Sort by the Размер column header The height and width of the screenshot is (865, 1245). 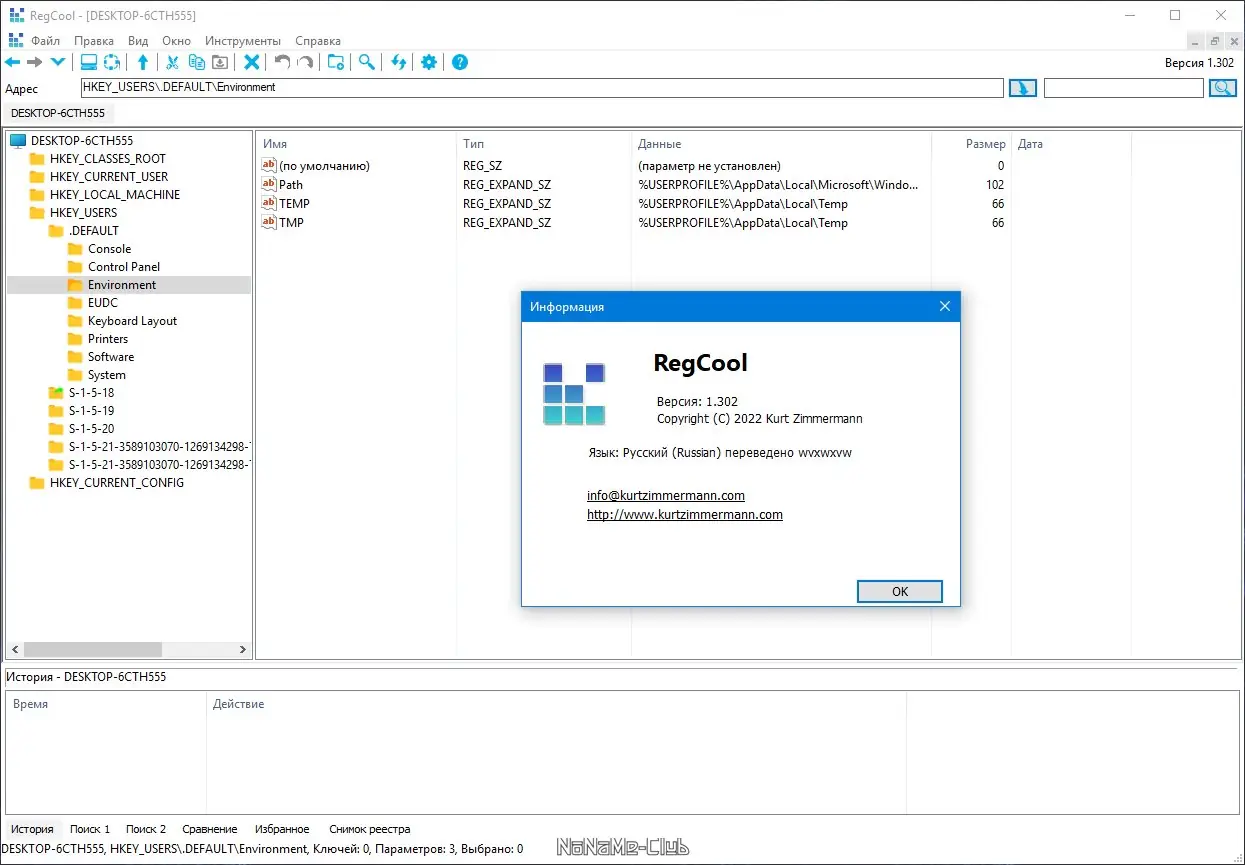(x=971, y=144)
